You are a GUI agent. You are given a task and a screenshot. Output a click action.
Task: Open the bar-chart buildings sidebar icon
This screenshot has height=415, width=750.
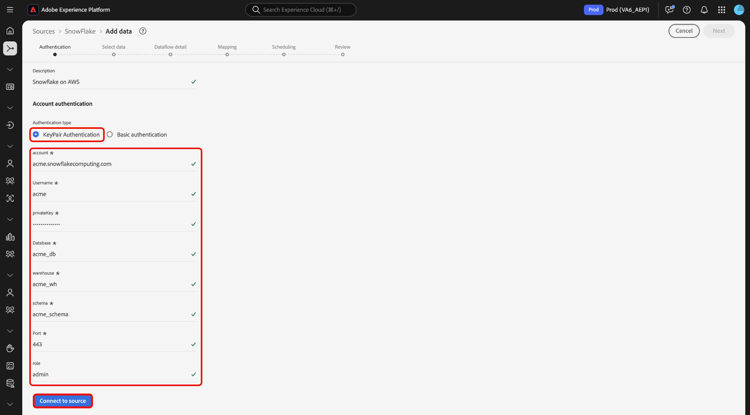pyautogui.click(x=10, y=237)
